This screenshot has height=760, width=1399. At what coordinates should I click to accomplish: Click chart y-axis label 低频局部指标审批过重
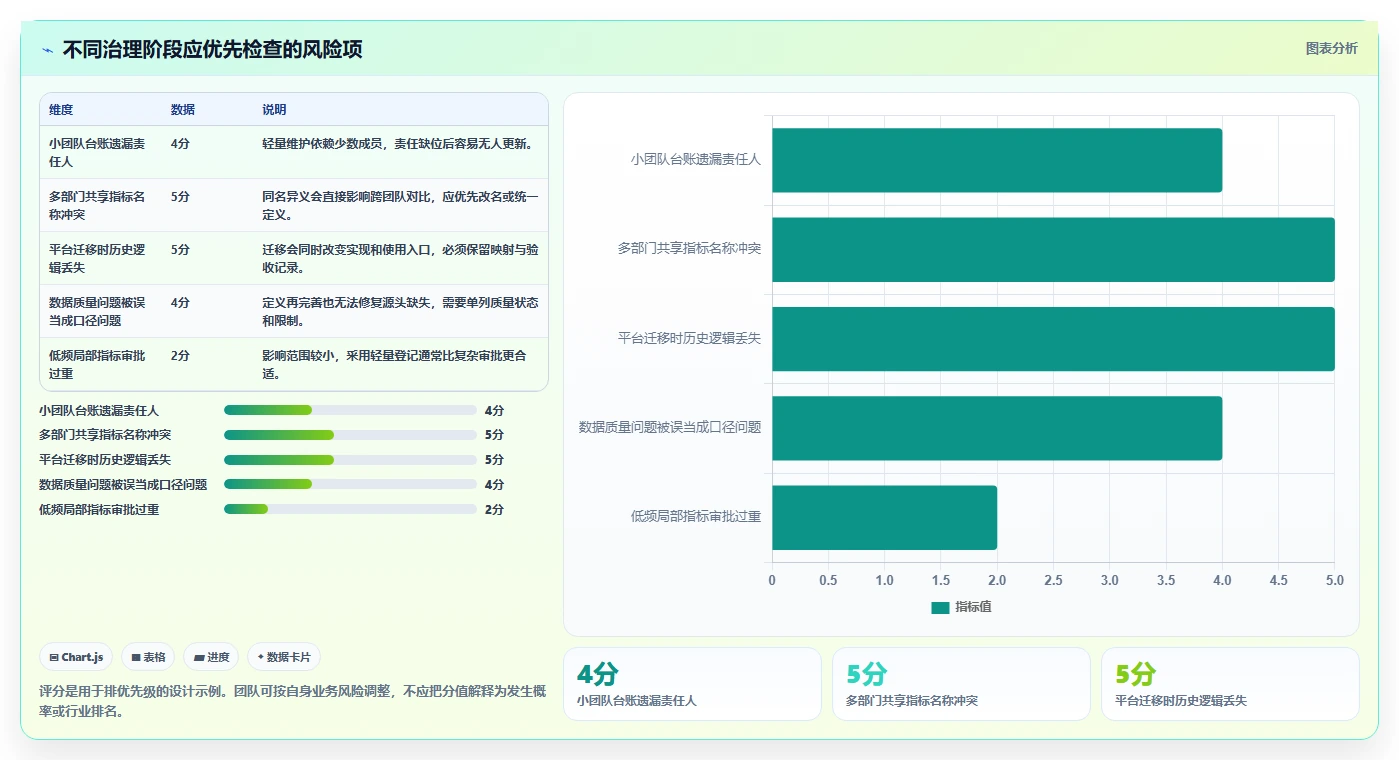pos(696,517)
